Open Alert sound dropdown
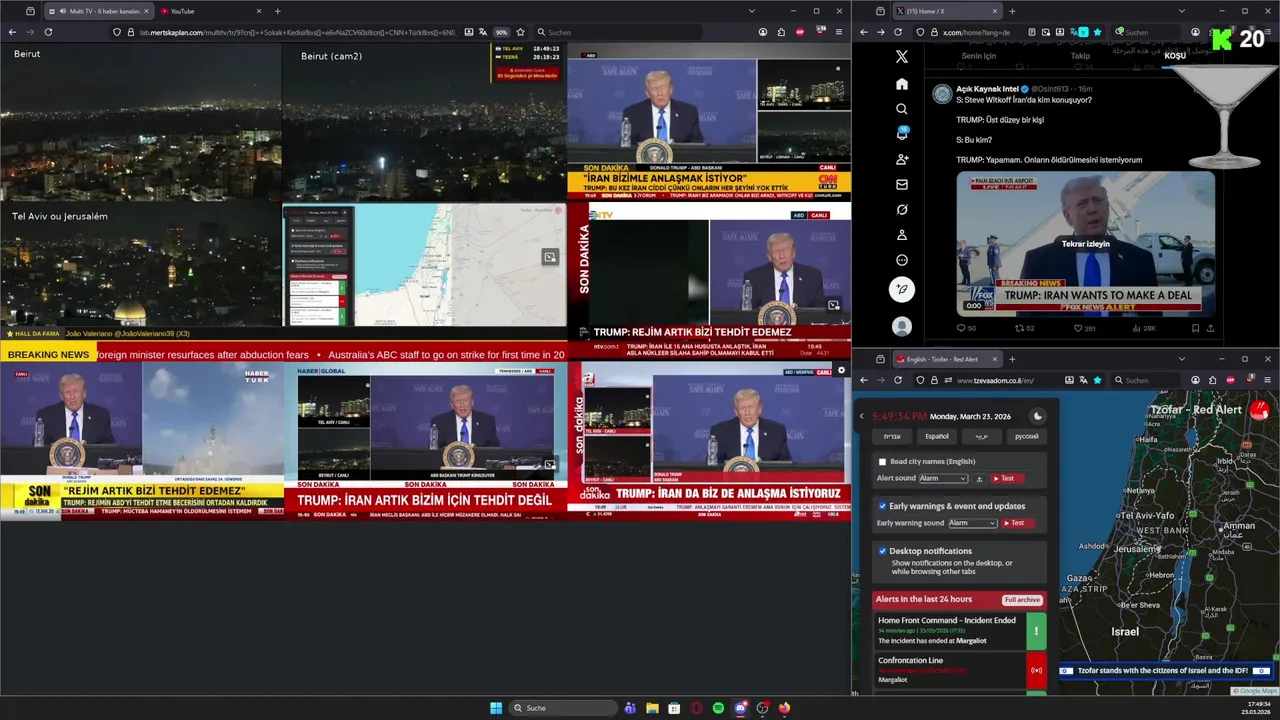 pyautogui.click(x=943, y=479)
